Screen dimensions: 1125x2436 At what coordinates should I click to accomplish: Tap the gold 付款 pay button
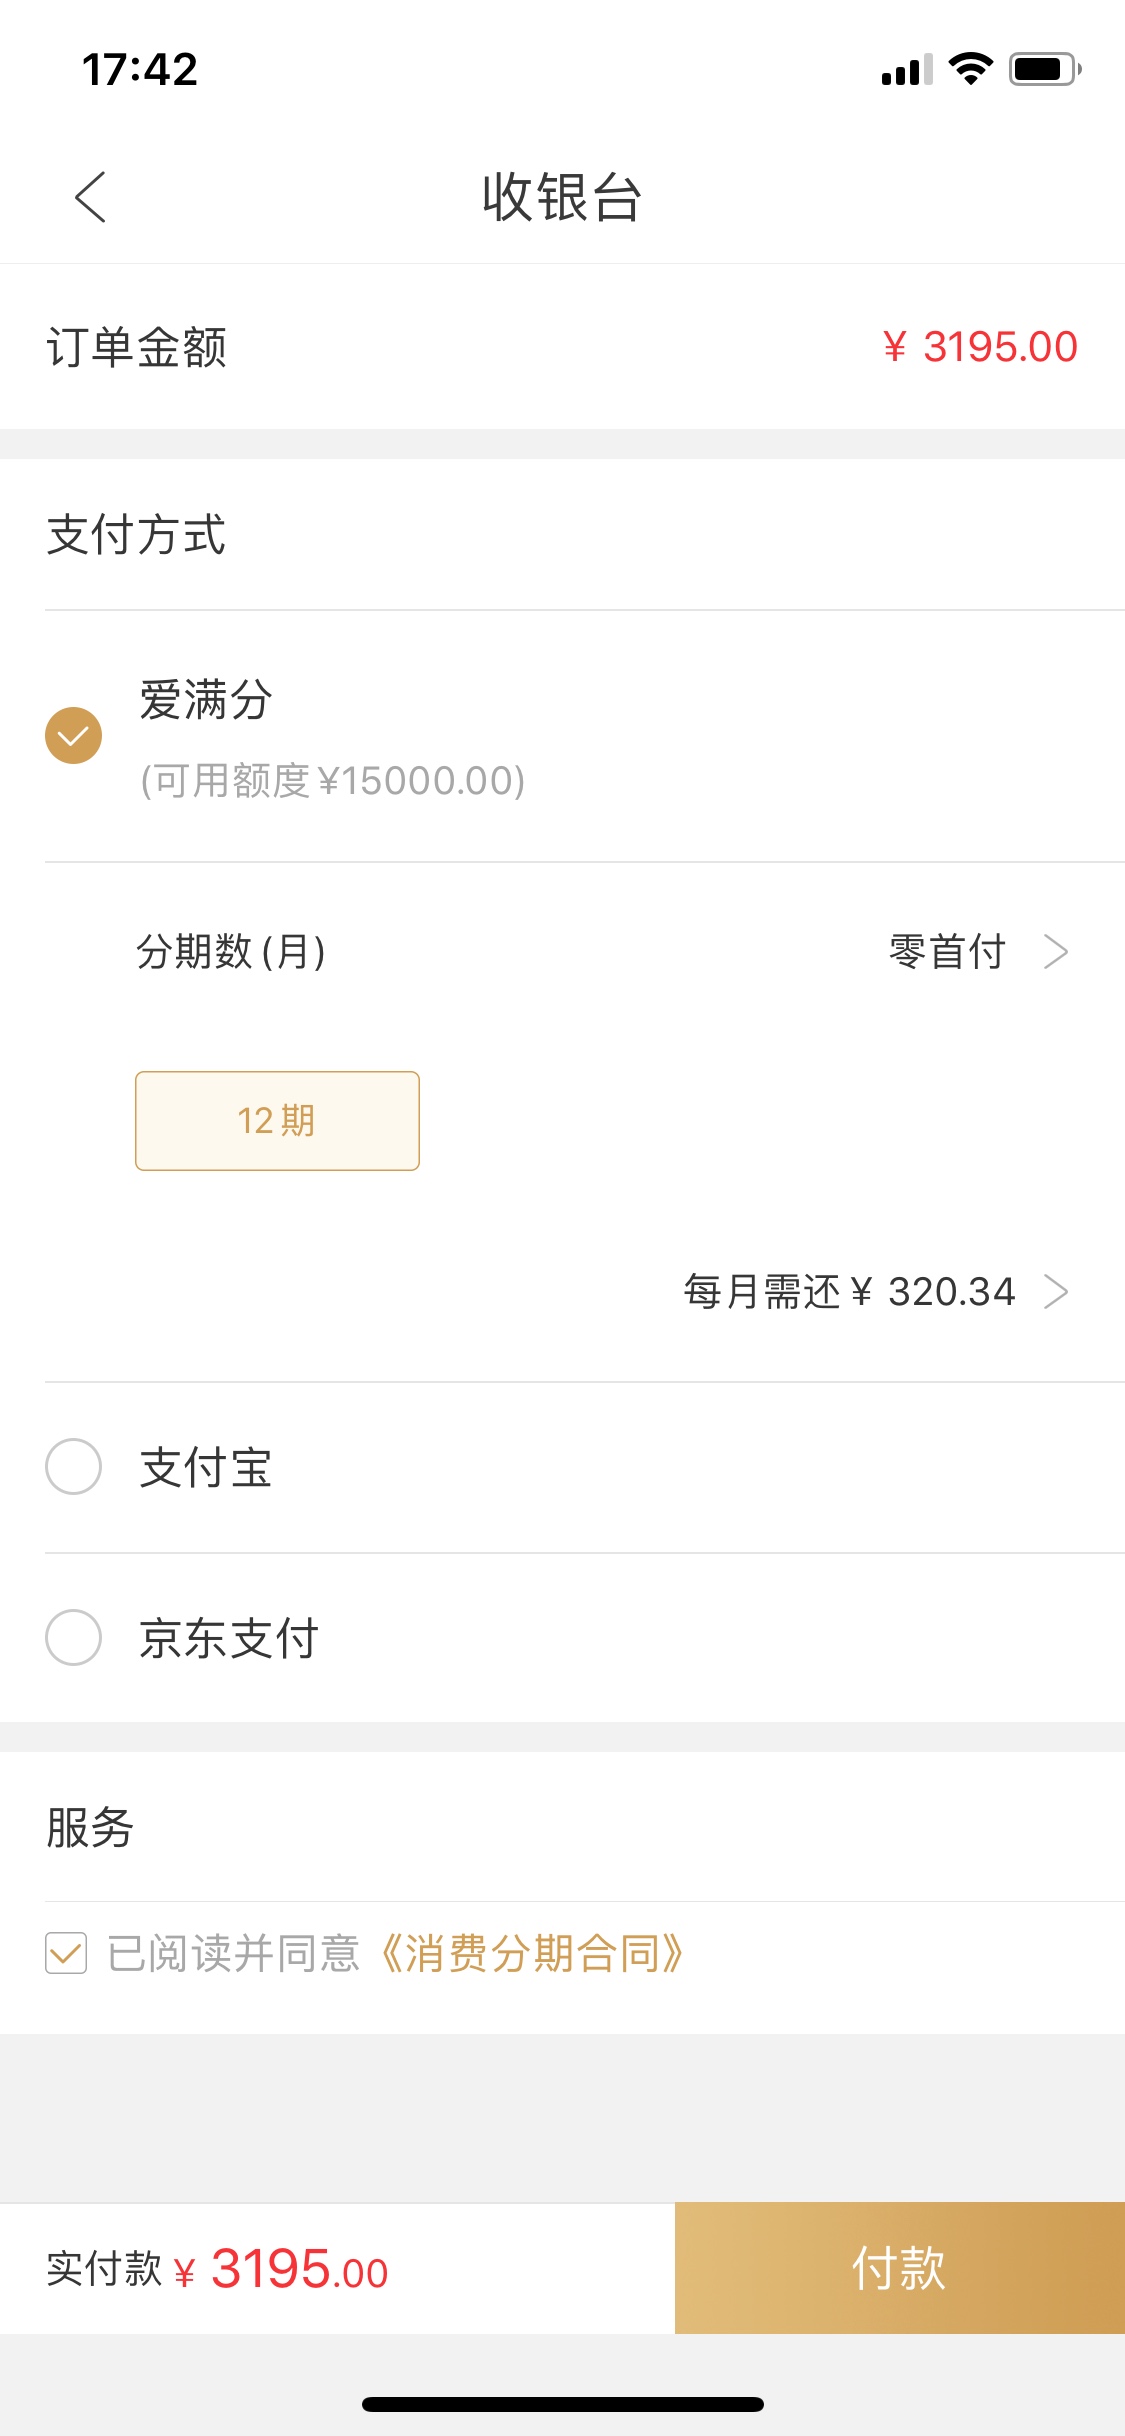(900, 2268)
